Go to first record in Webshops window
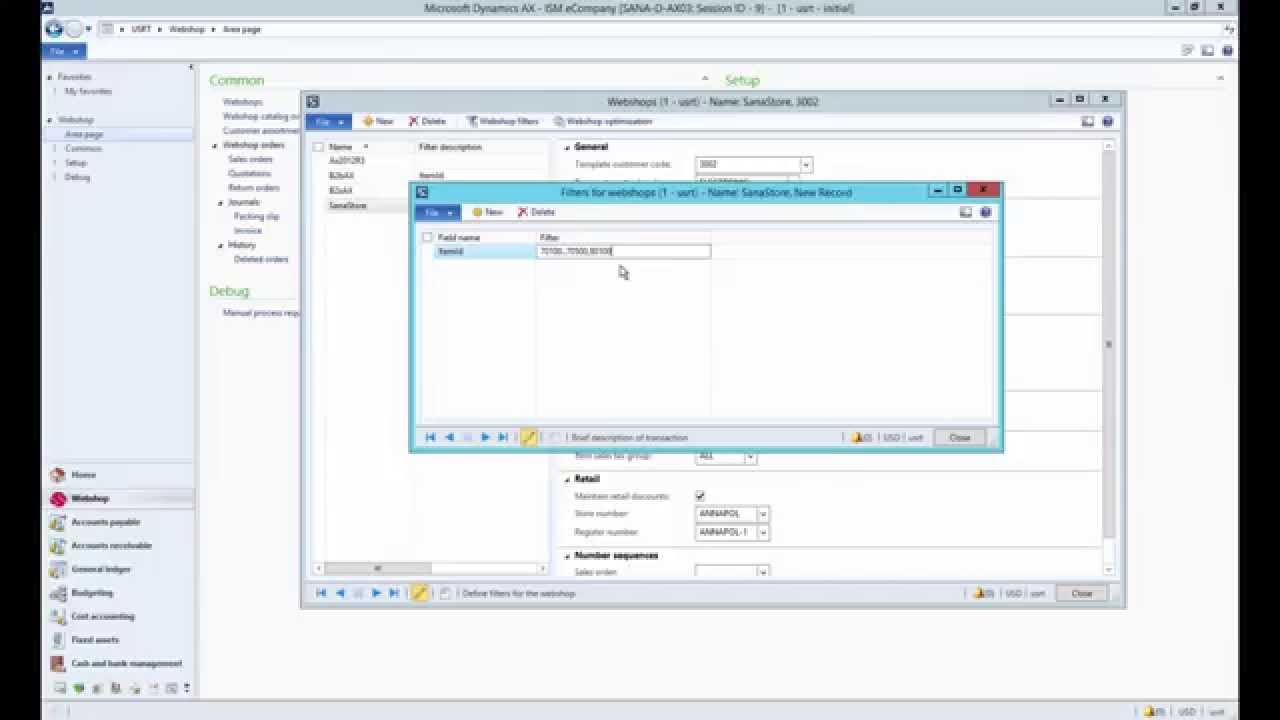 point(321,593)
